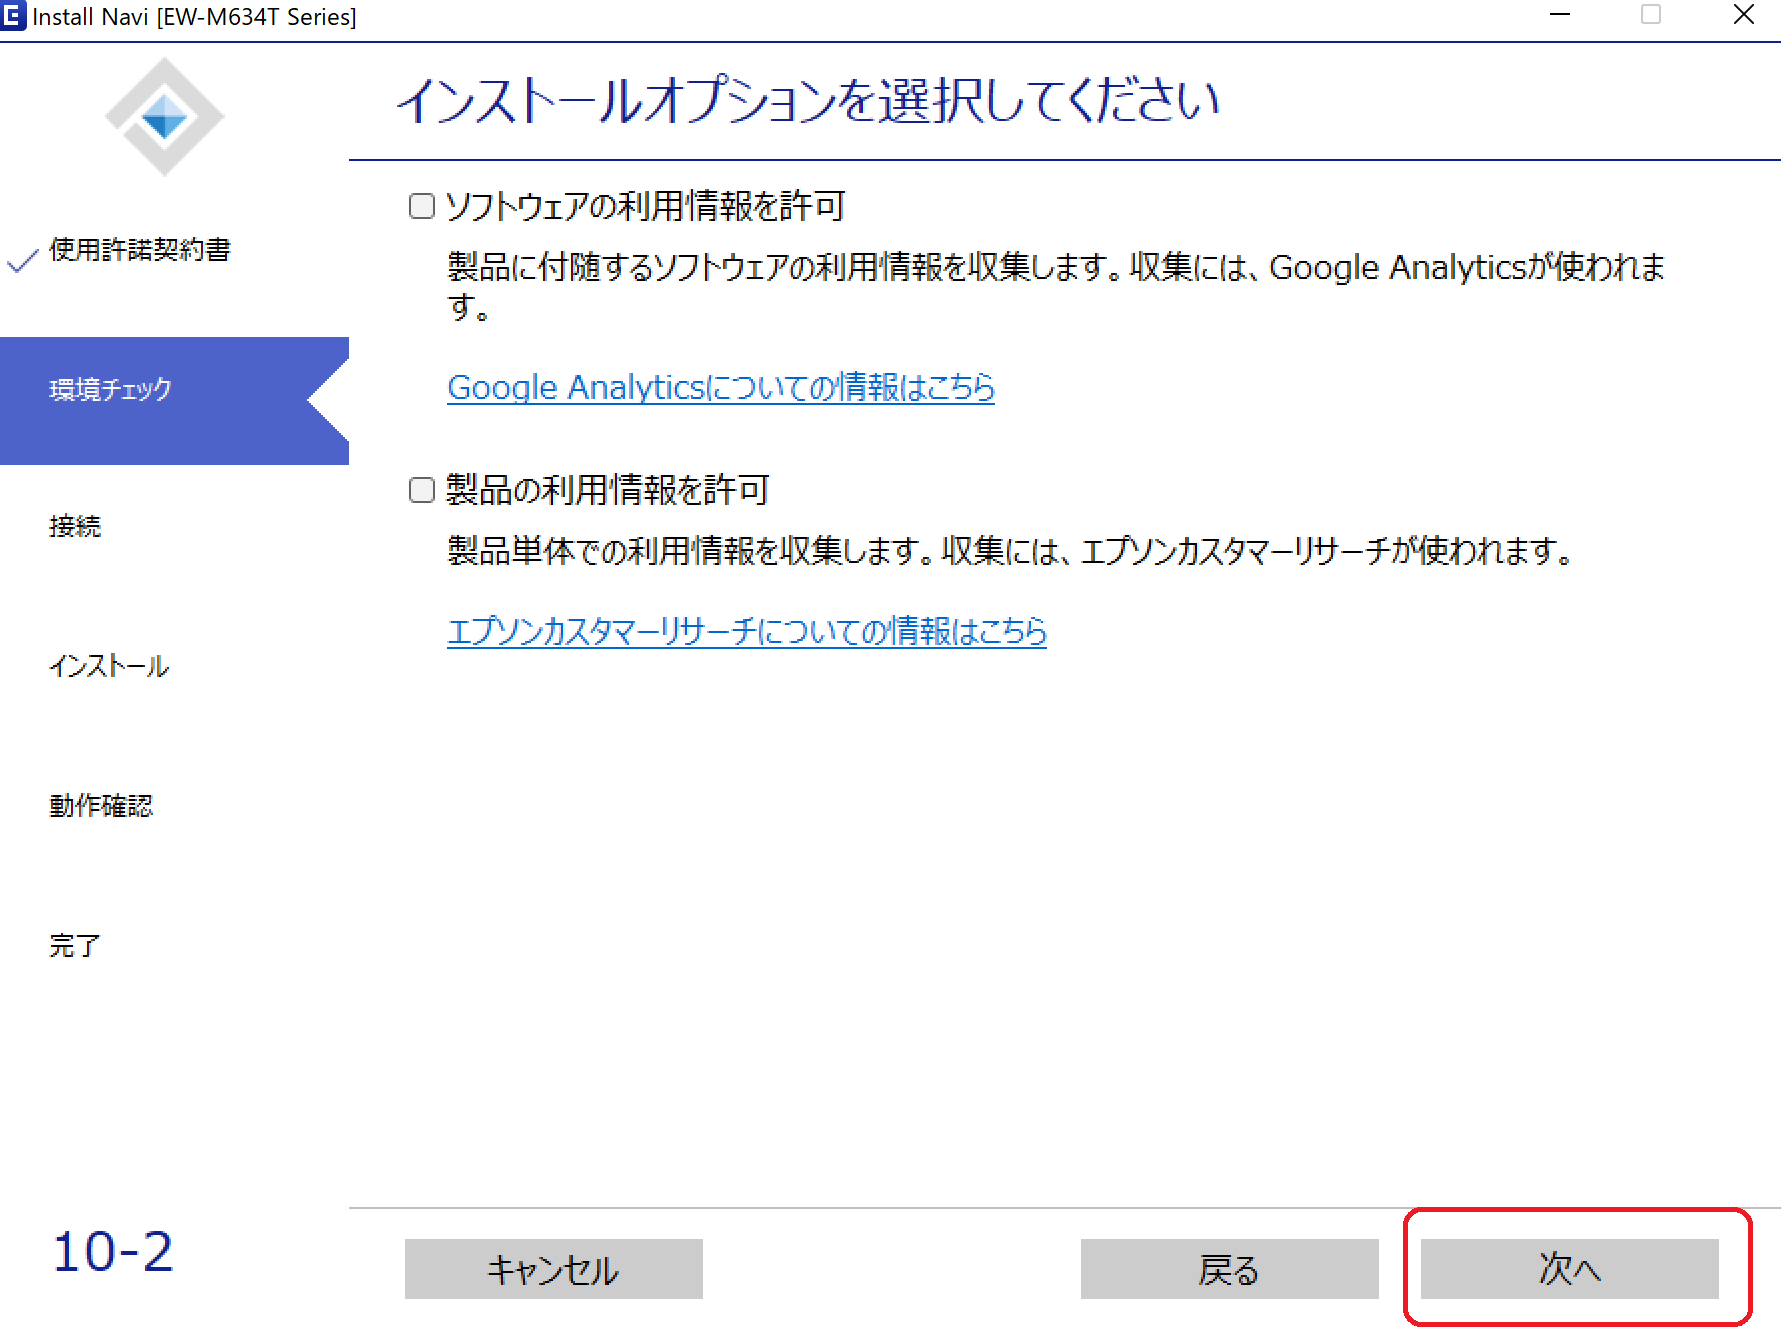Open エプソンカスタマーリサーチ information link

pyautogui.click(x=746, y=631)
